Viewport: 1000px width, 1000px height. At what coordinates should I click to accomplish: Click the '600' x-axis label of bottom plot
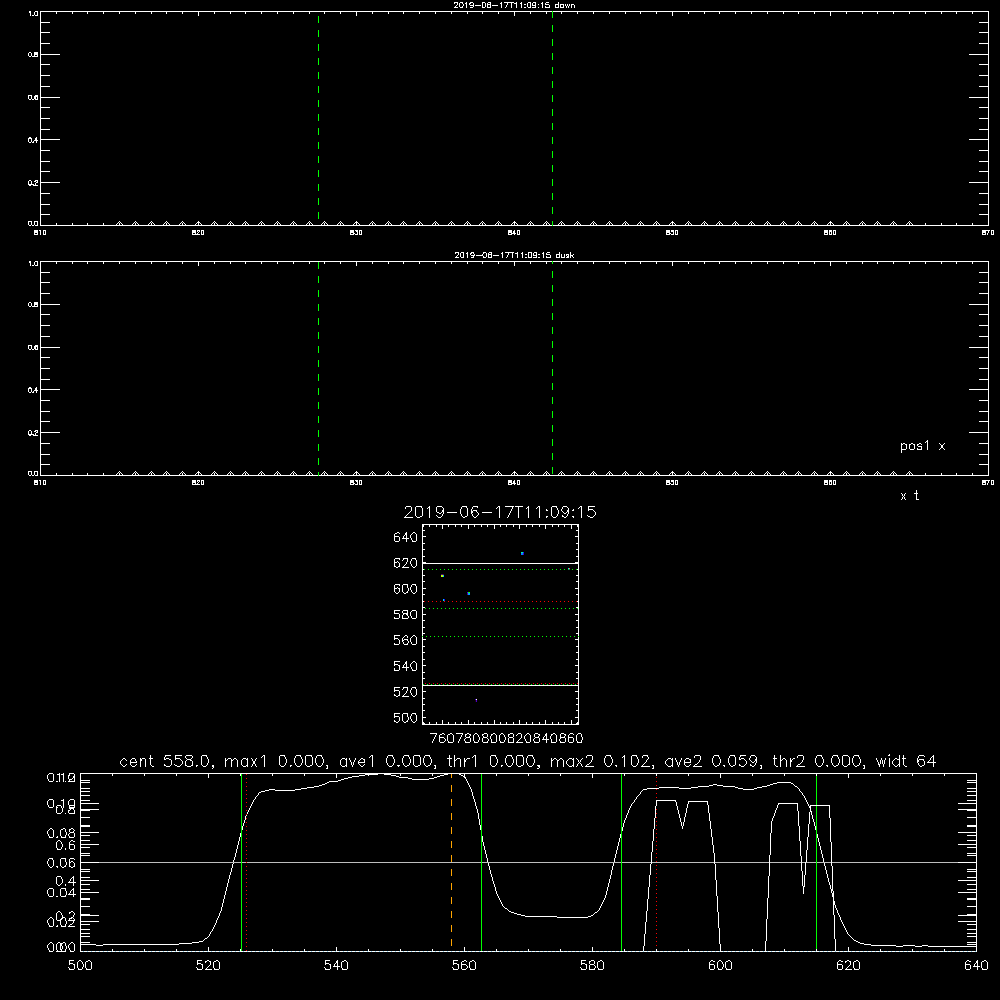pyautogui.click(x=720, y=966)
